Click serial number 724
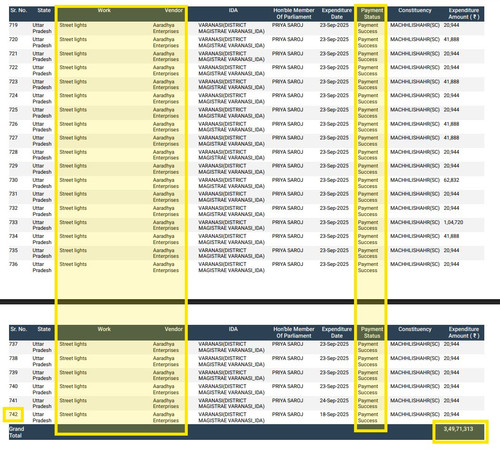 click(14, 95)
